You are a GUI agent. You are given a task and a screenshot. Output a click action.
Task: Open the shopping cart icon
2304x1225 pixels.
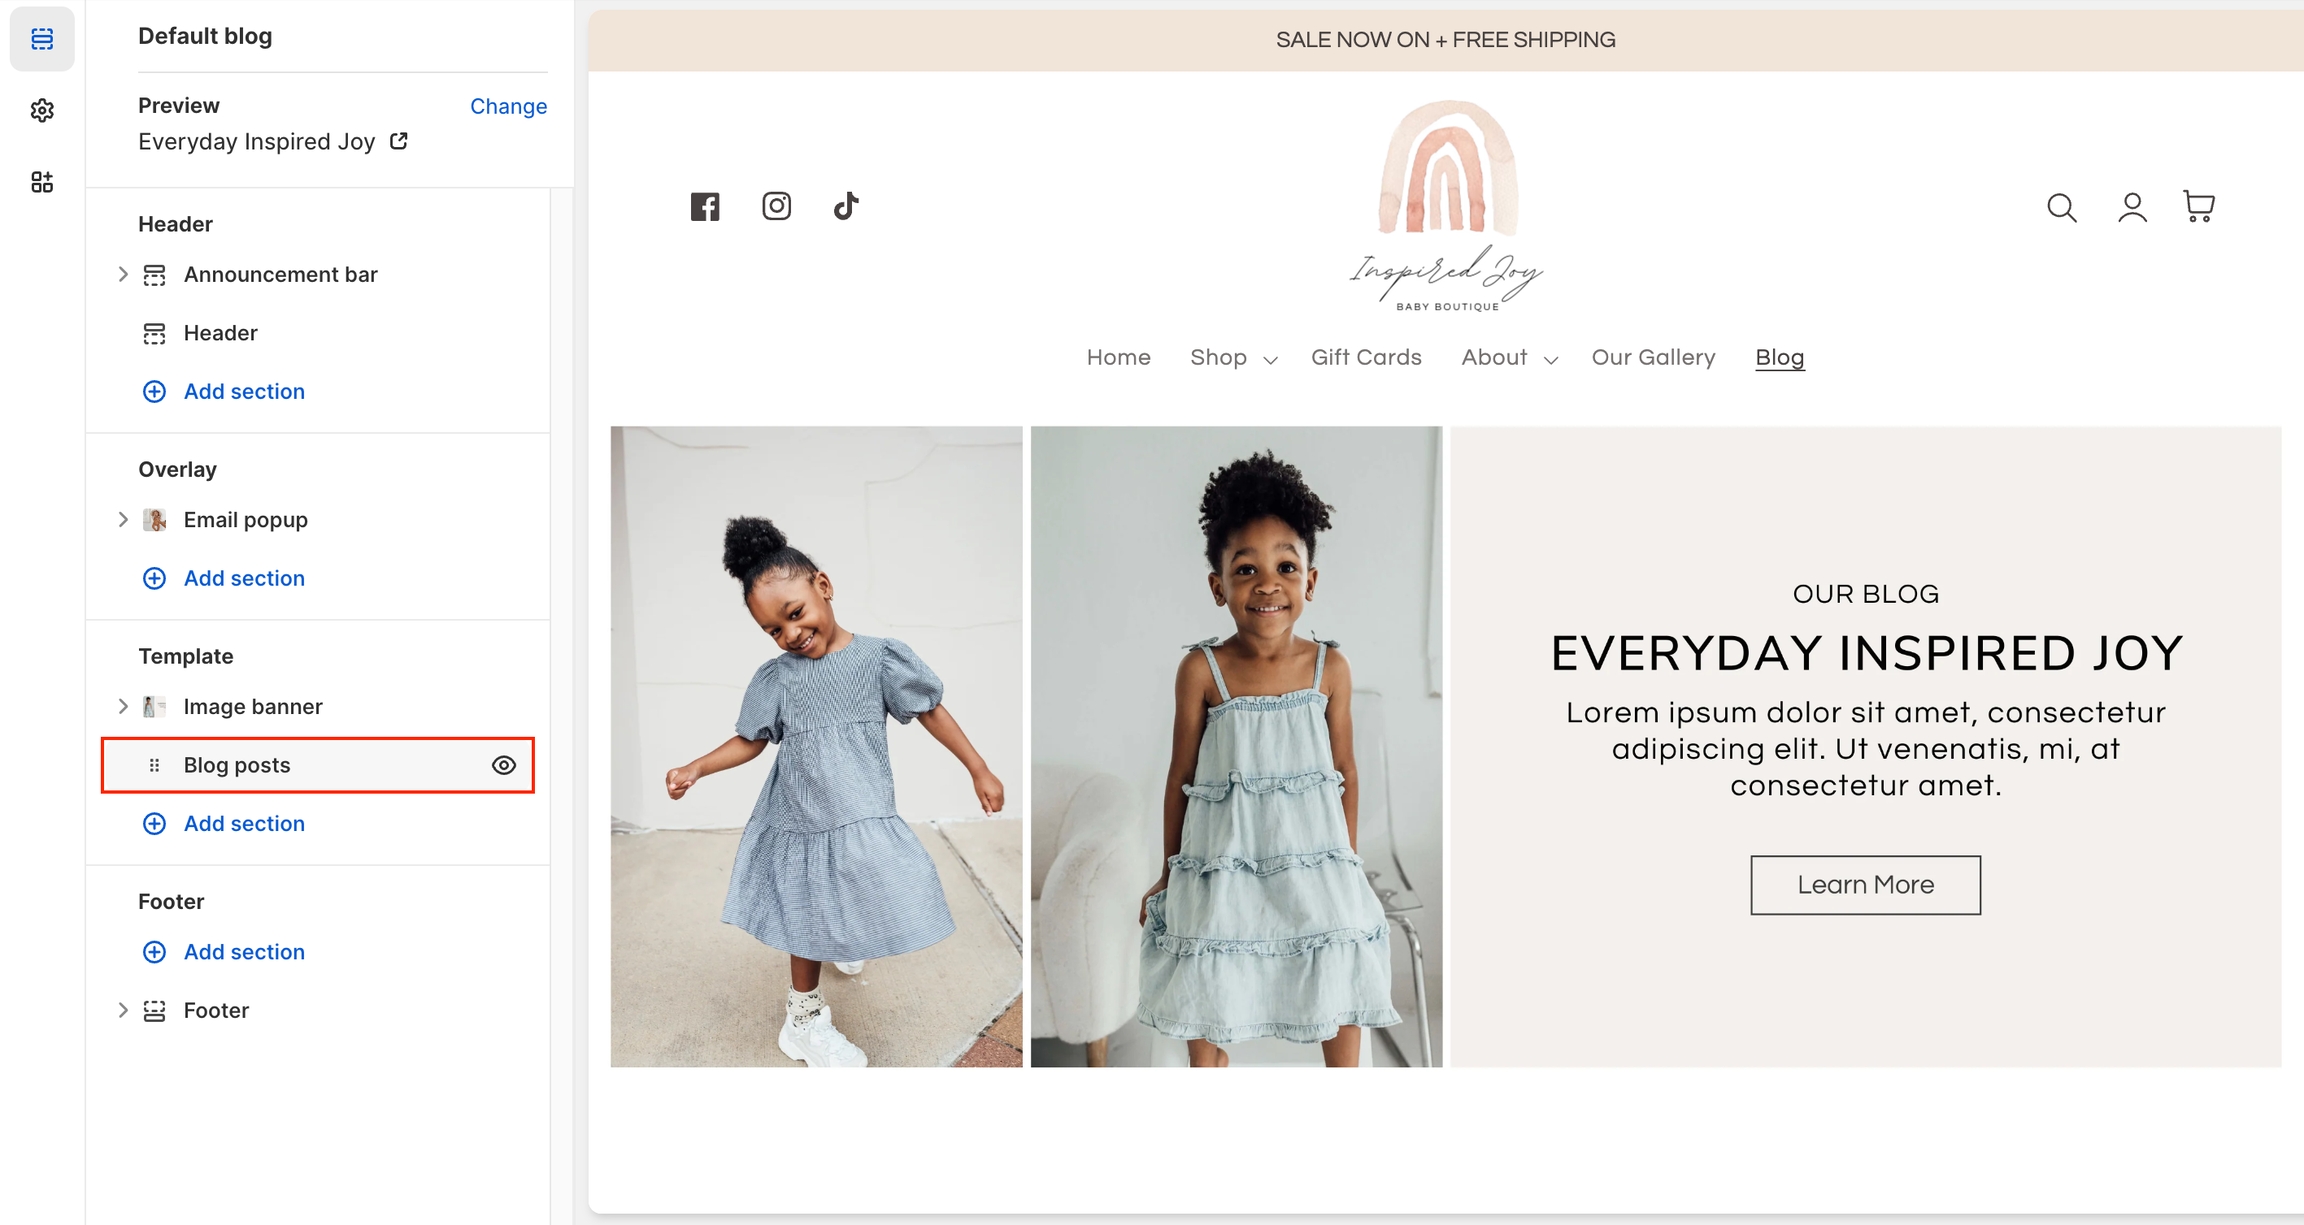[x=2199, y=206]
